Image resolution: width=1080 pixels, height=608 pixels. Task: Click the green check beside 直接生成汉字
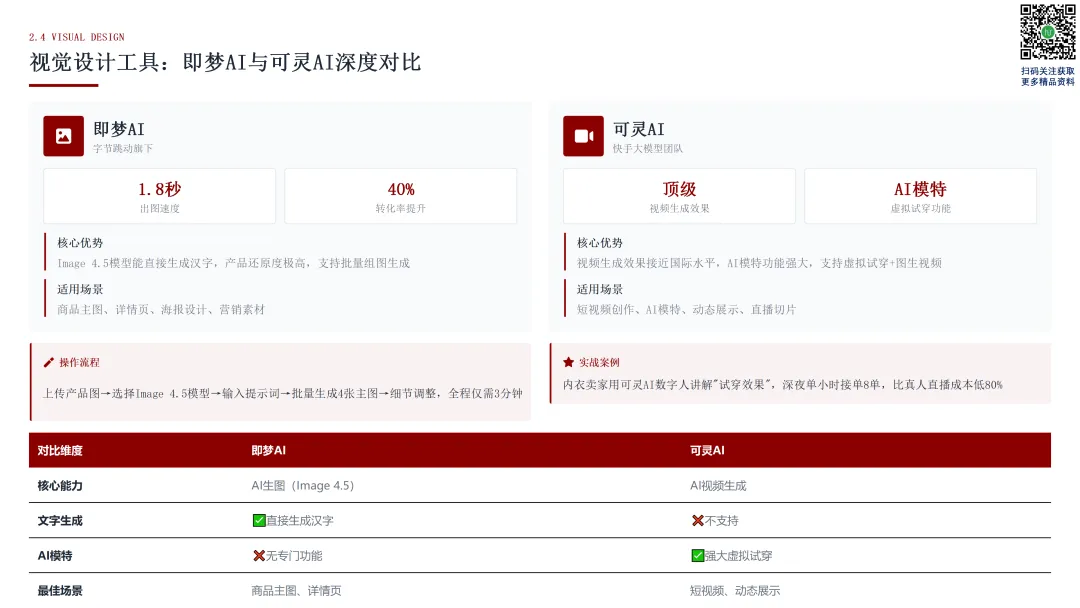(x=259, y=521)
